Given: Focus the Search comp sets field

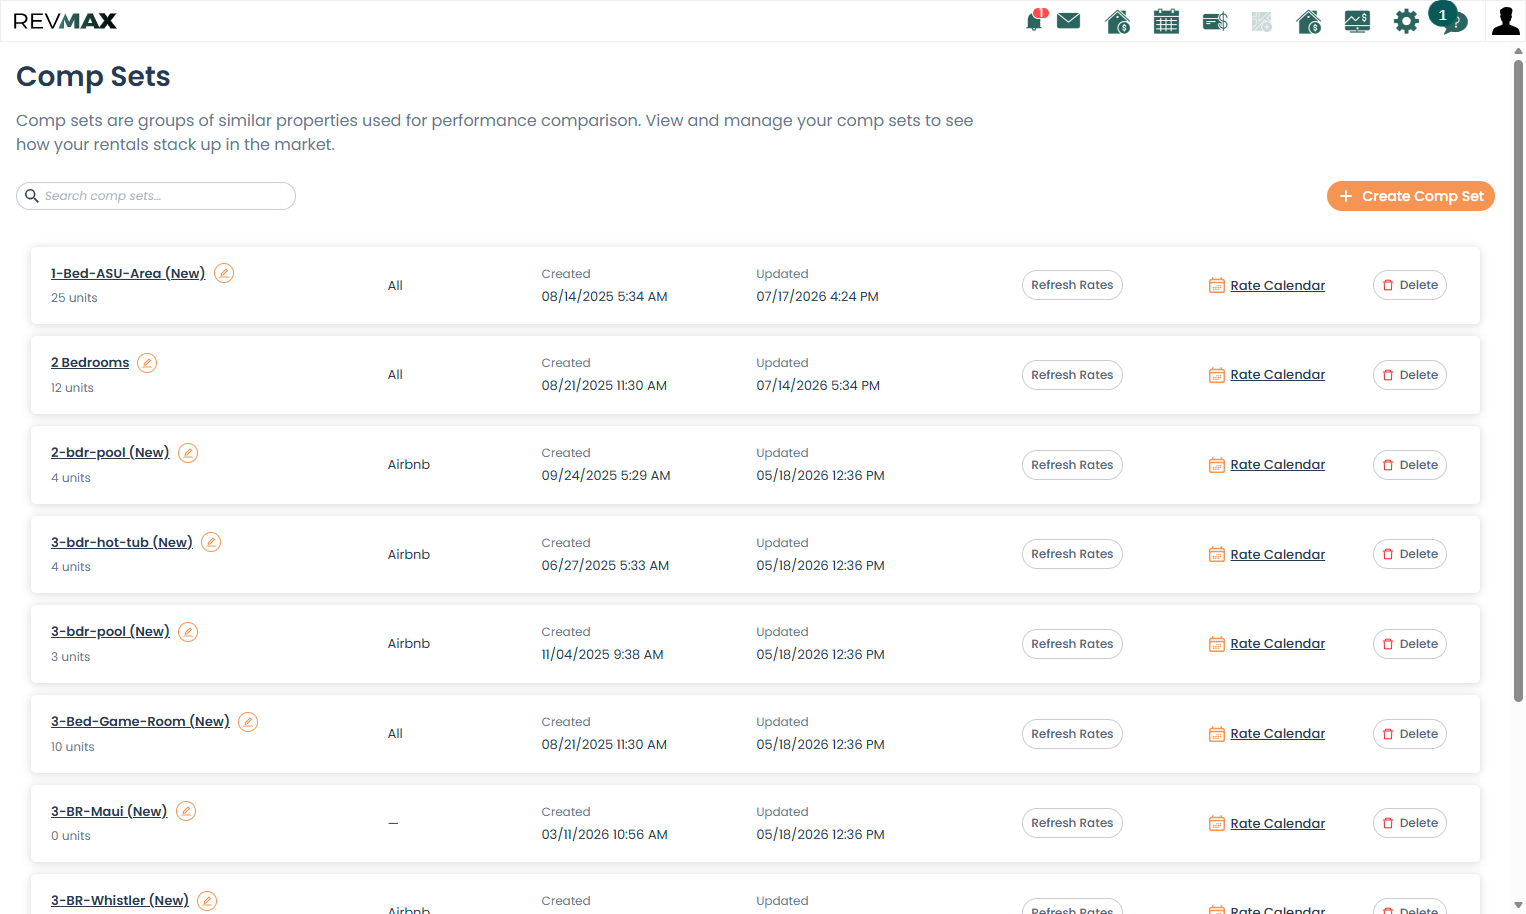Looking at the screenshot, I should pos(156,196).
